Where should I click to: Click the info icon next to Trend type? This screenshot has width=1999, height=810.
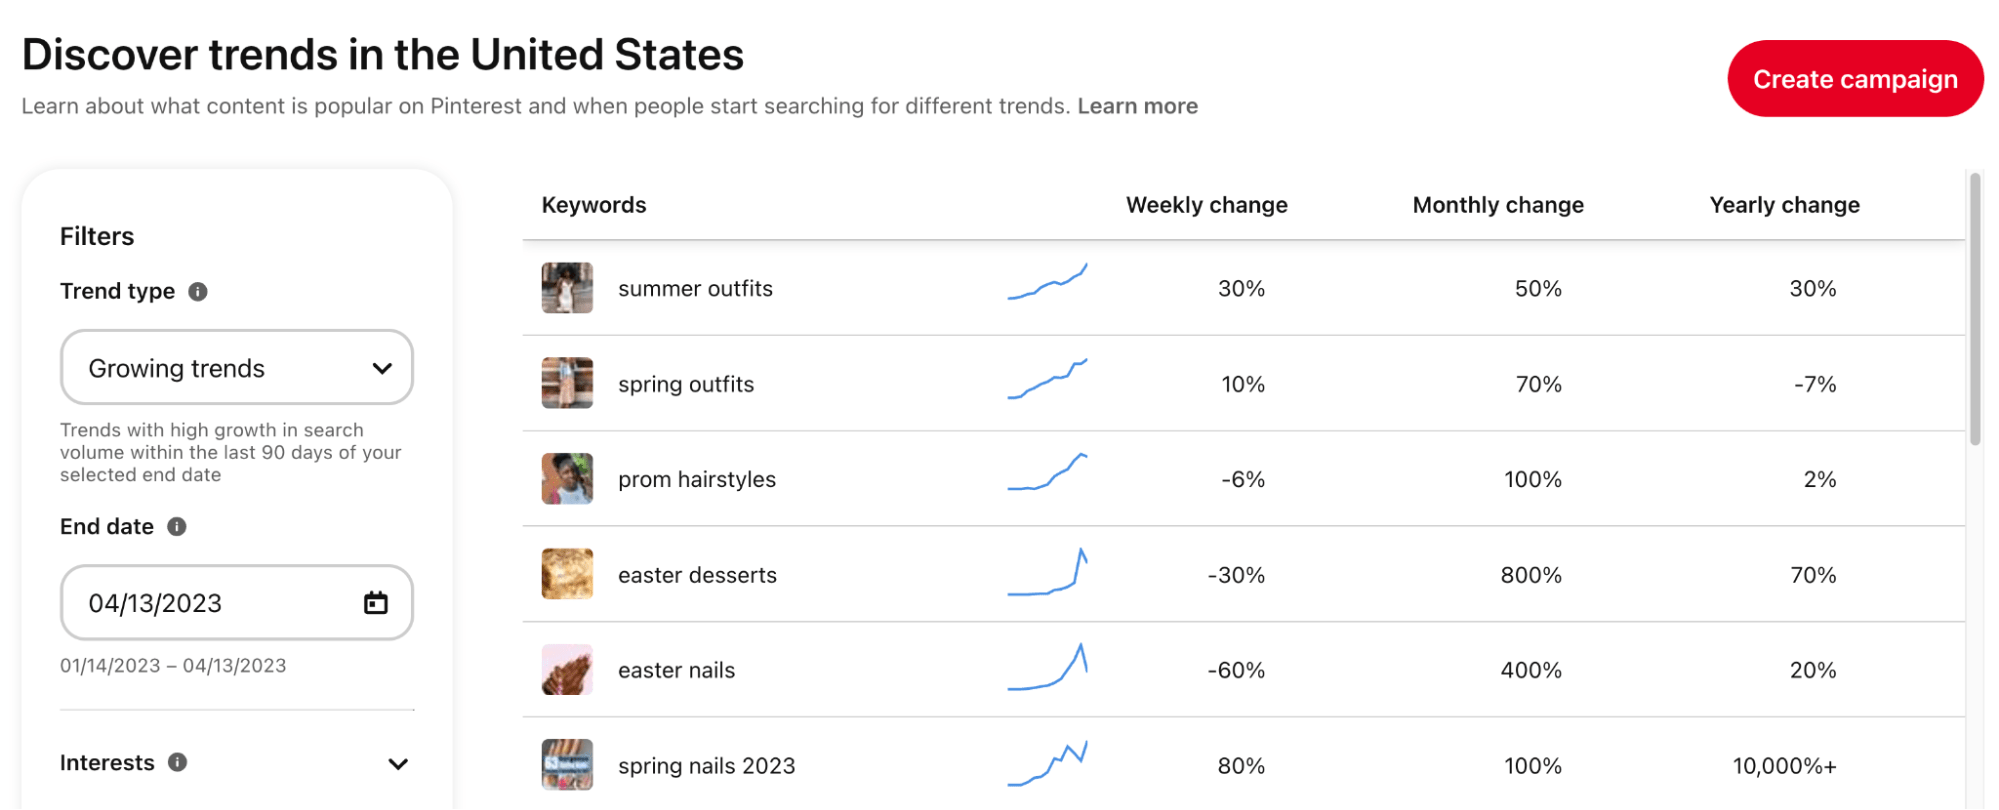[196, 292]
